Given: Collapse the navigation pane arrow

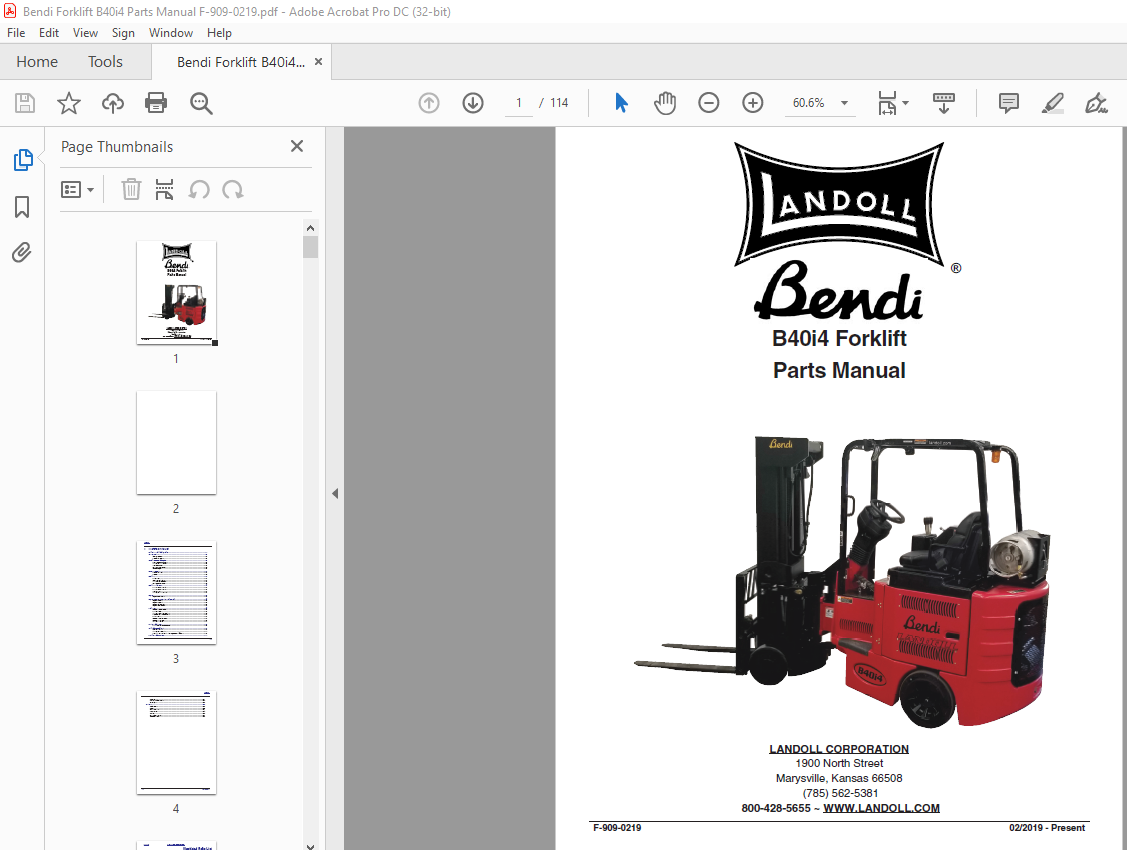Looking at the screenshot, I should click(x=335, y=494).
